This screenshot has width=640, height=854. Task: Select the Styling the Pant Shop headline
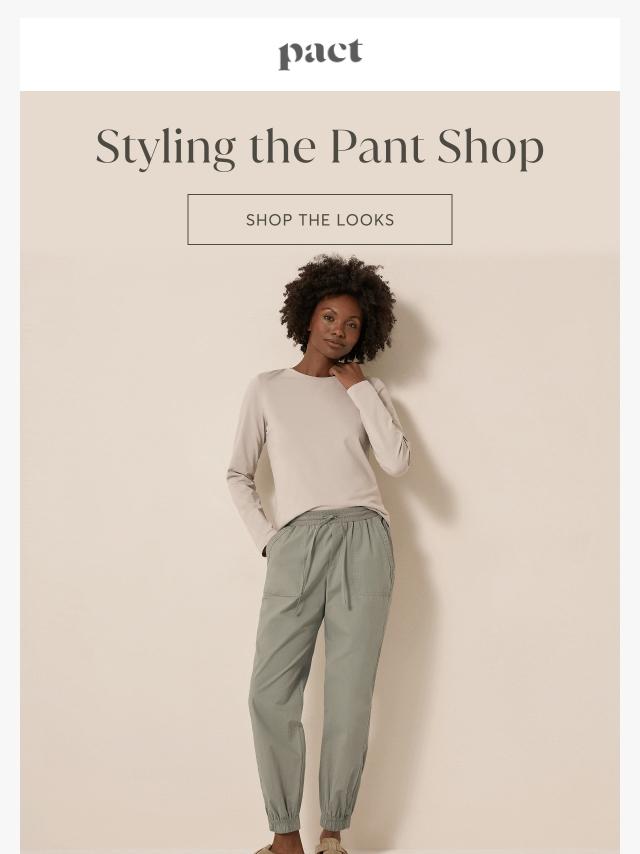[x=320, y=147]
